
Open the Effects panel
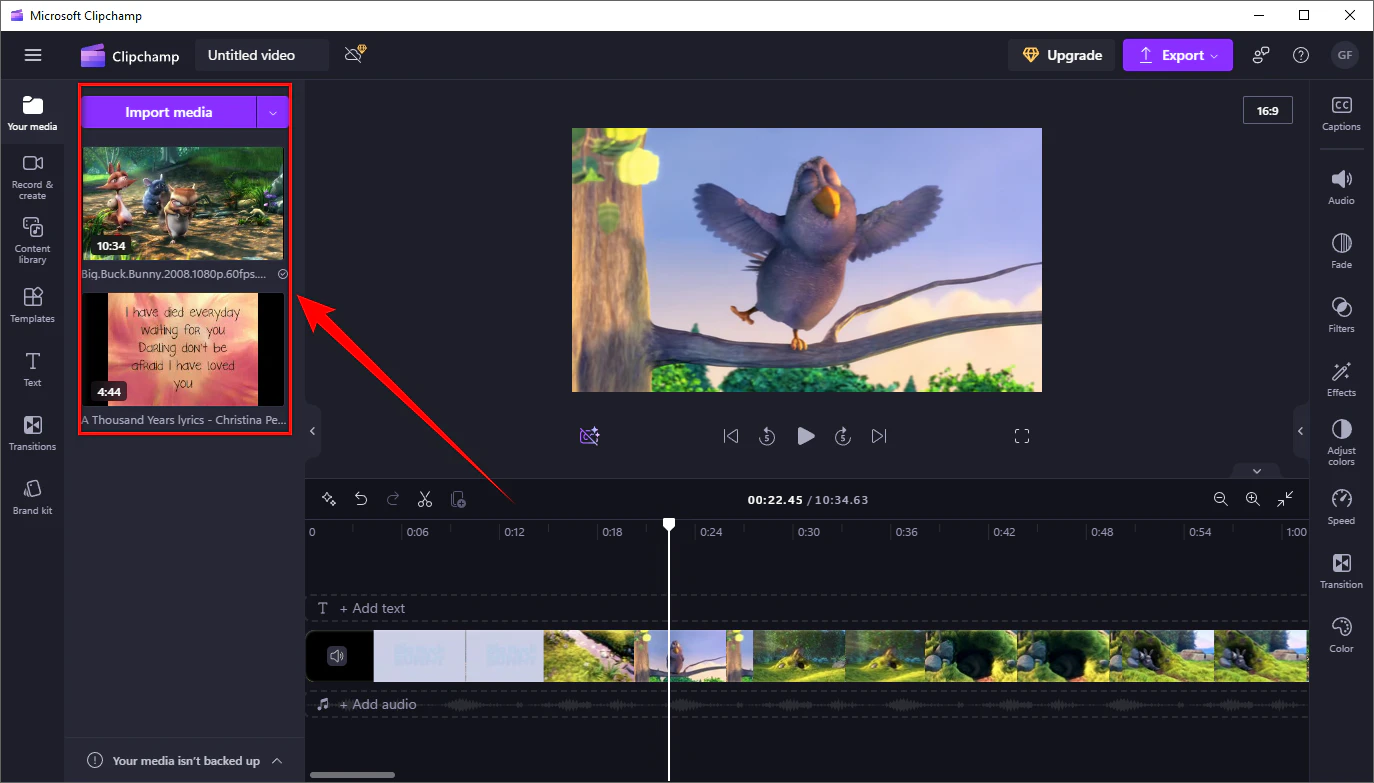pyautogui.click(x=1341, y=379)
